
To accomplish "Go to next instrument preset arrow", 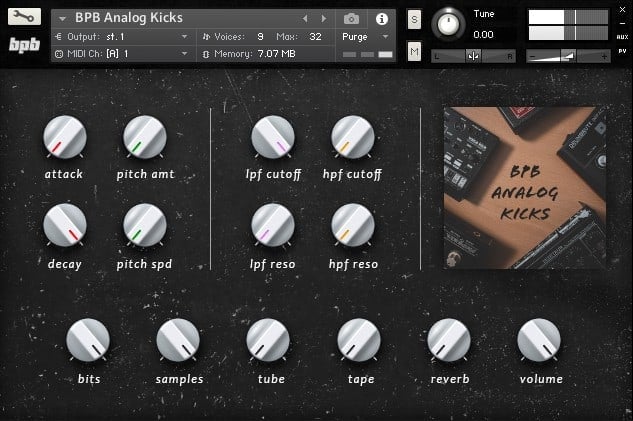I will tap(322, 18).
